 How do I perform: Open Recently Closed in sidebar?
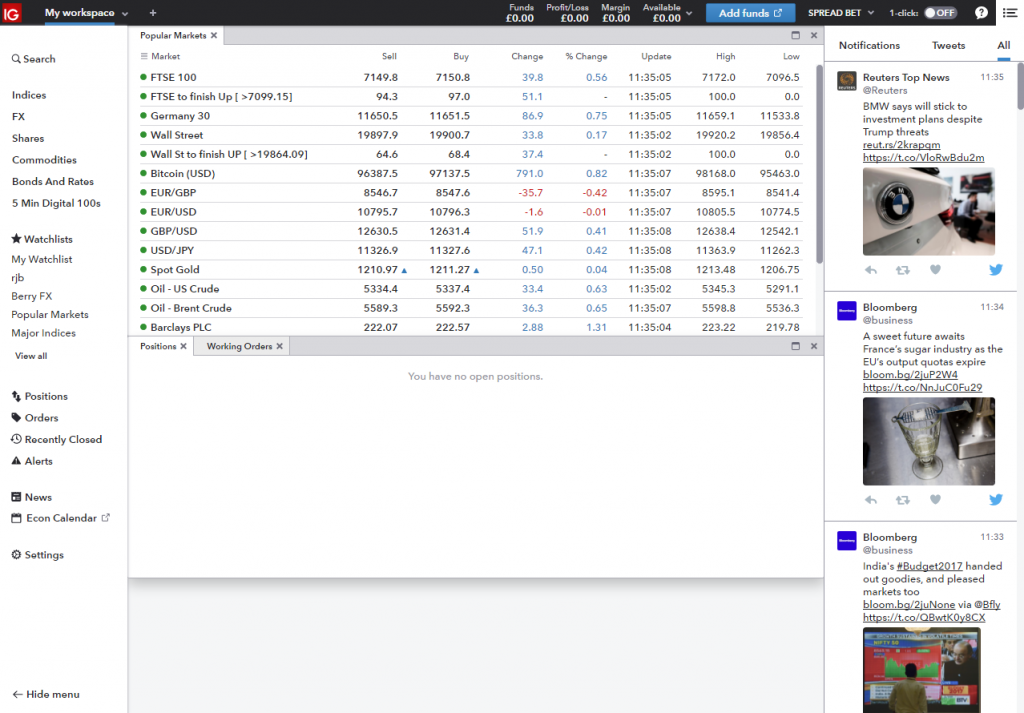click(x=57, y=439)
